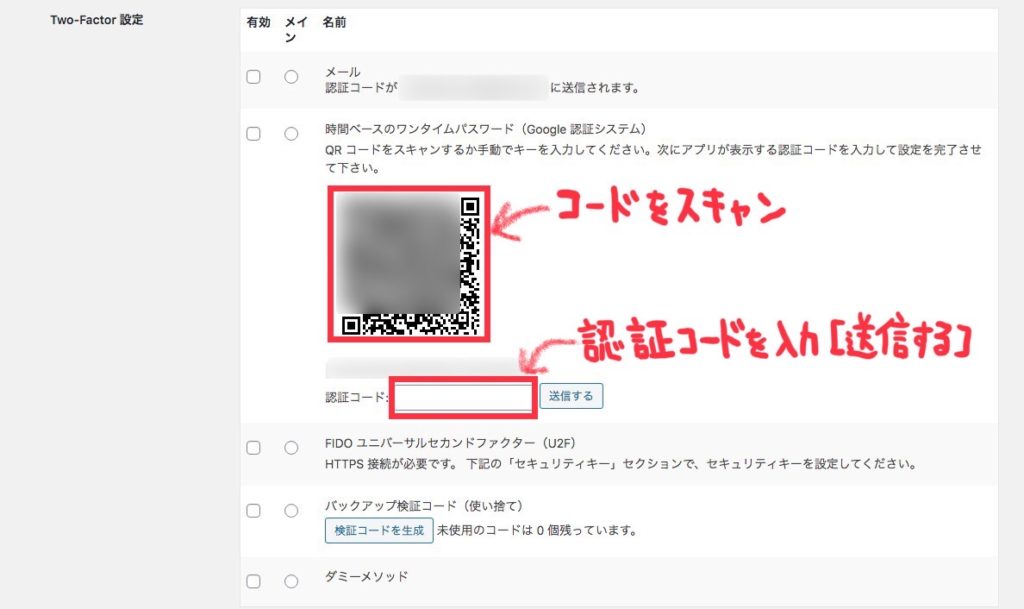1024x609 pixels.
Task: Enable the time-based one-time password checkbox
Action: (253, 134)
